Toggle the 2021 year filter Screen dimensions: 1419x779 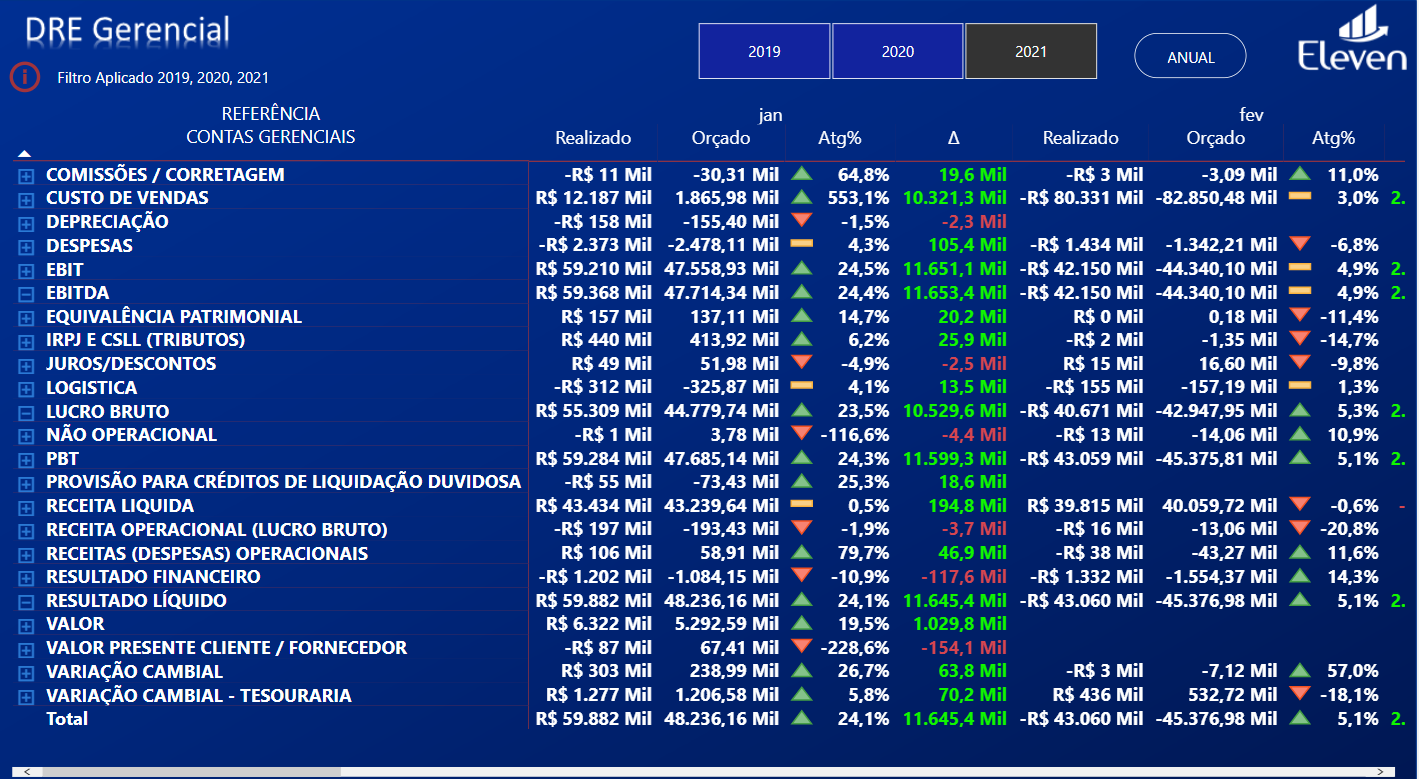1030,51
